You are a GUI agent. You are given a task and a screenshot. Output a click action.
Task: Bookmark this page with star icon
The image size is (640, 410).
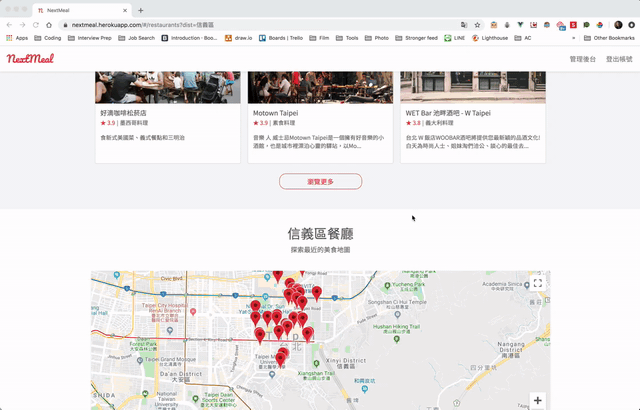click(x=477, y=25)
